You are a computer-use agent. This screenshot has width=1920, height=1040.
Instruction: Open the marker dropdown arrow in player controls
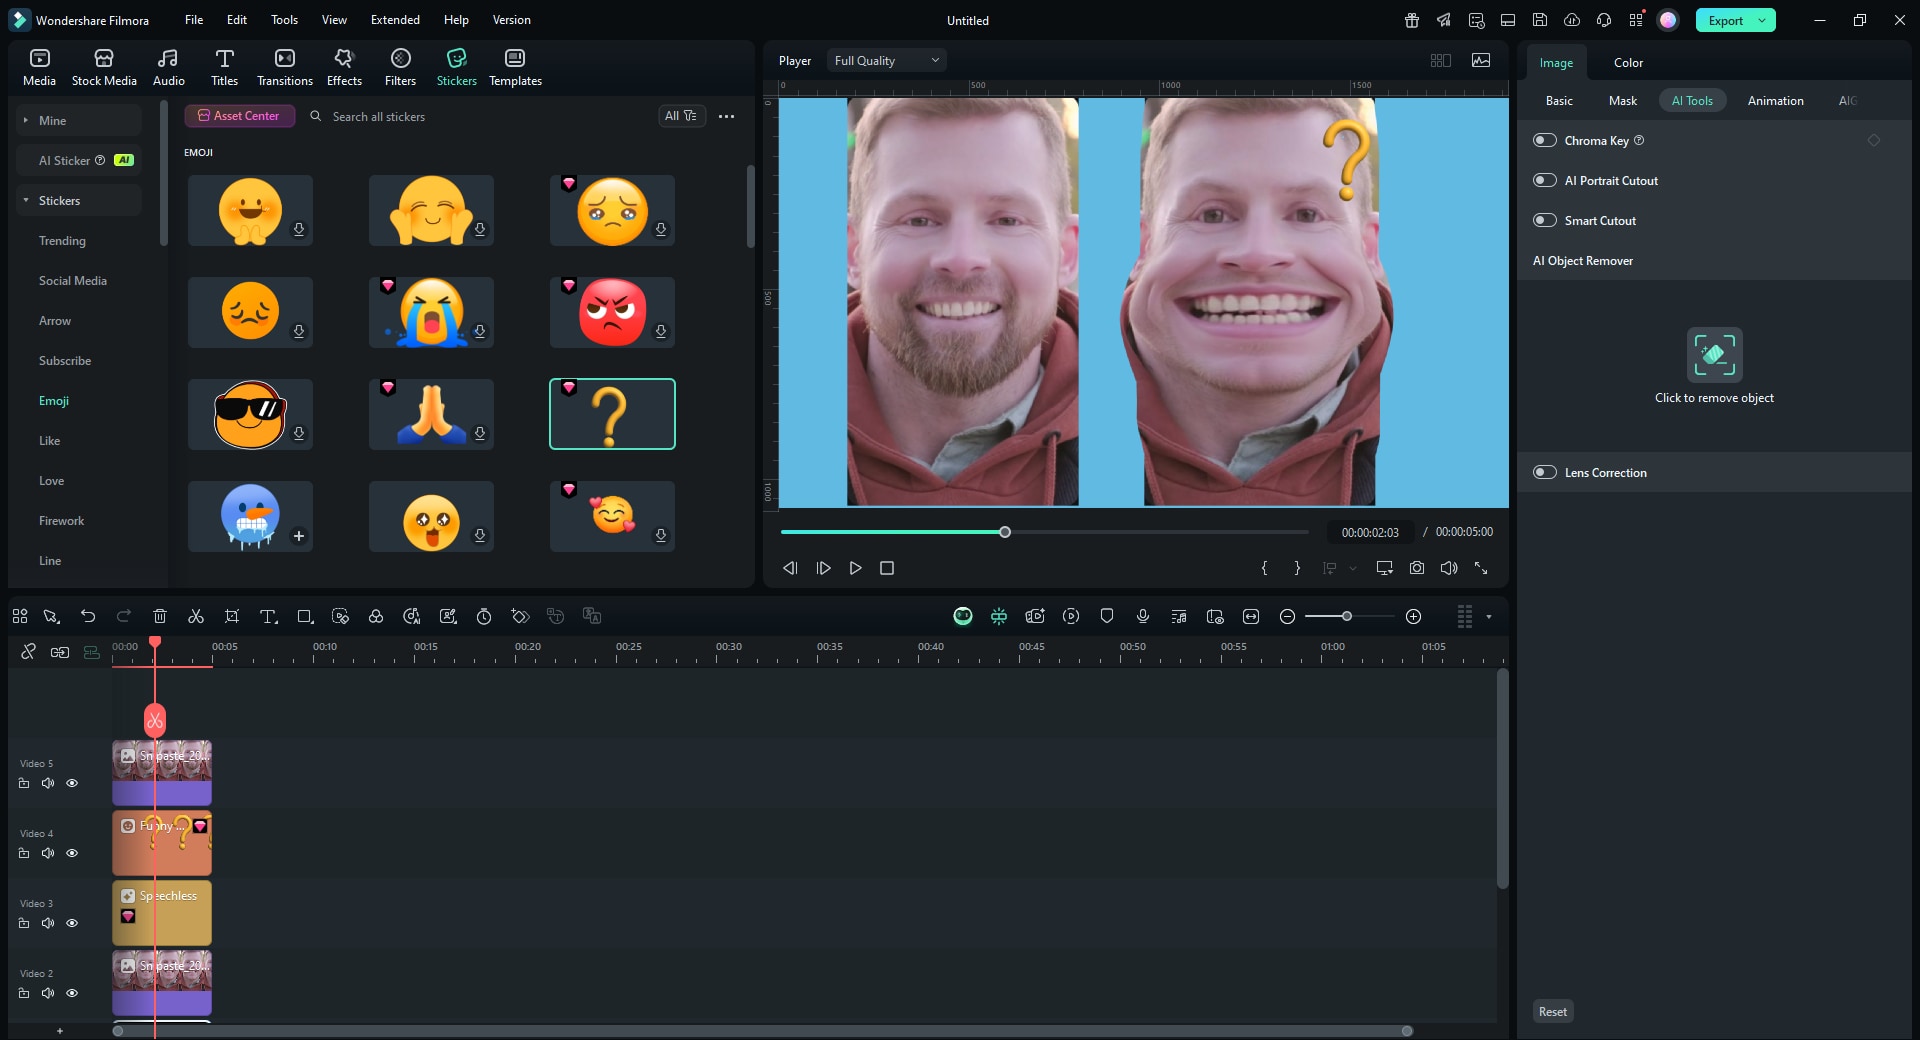[x=1353, y=568]
